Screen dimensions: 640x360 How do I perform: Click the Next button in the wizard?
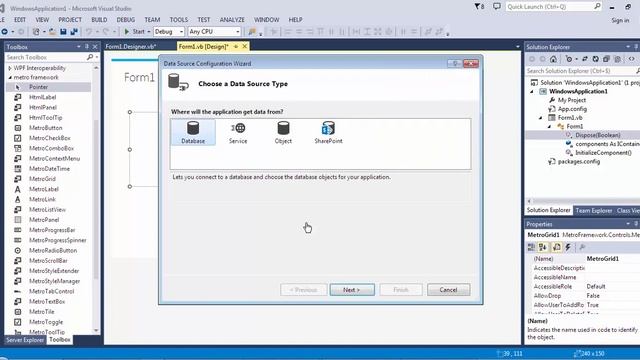[x=352, y=290]
